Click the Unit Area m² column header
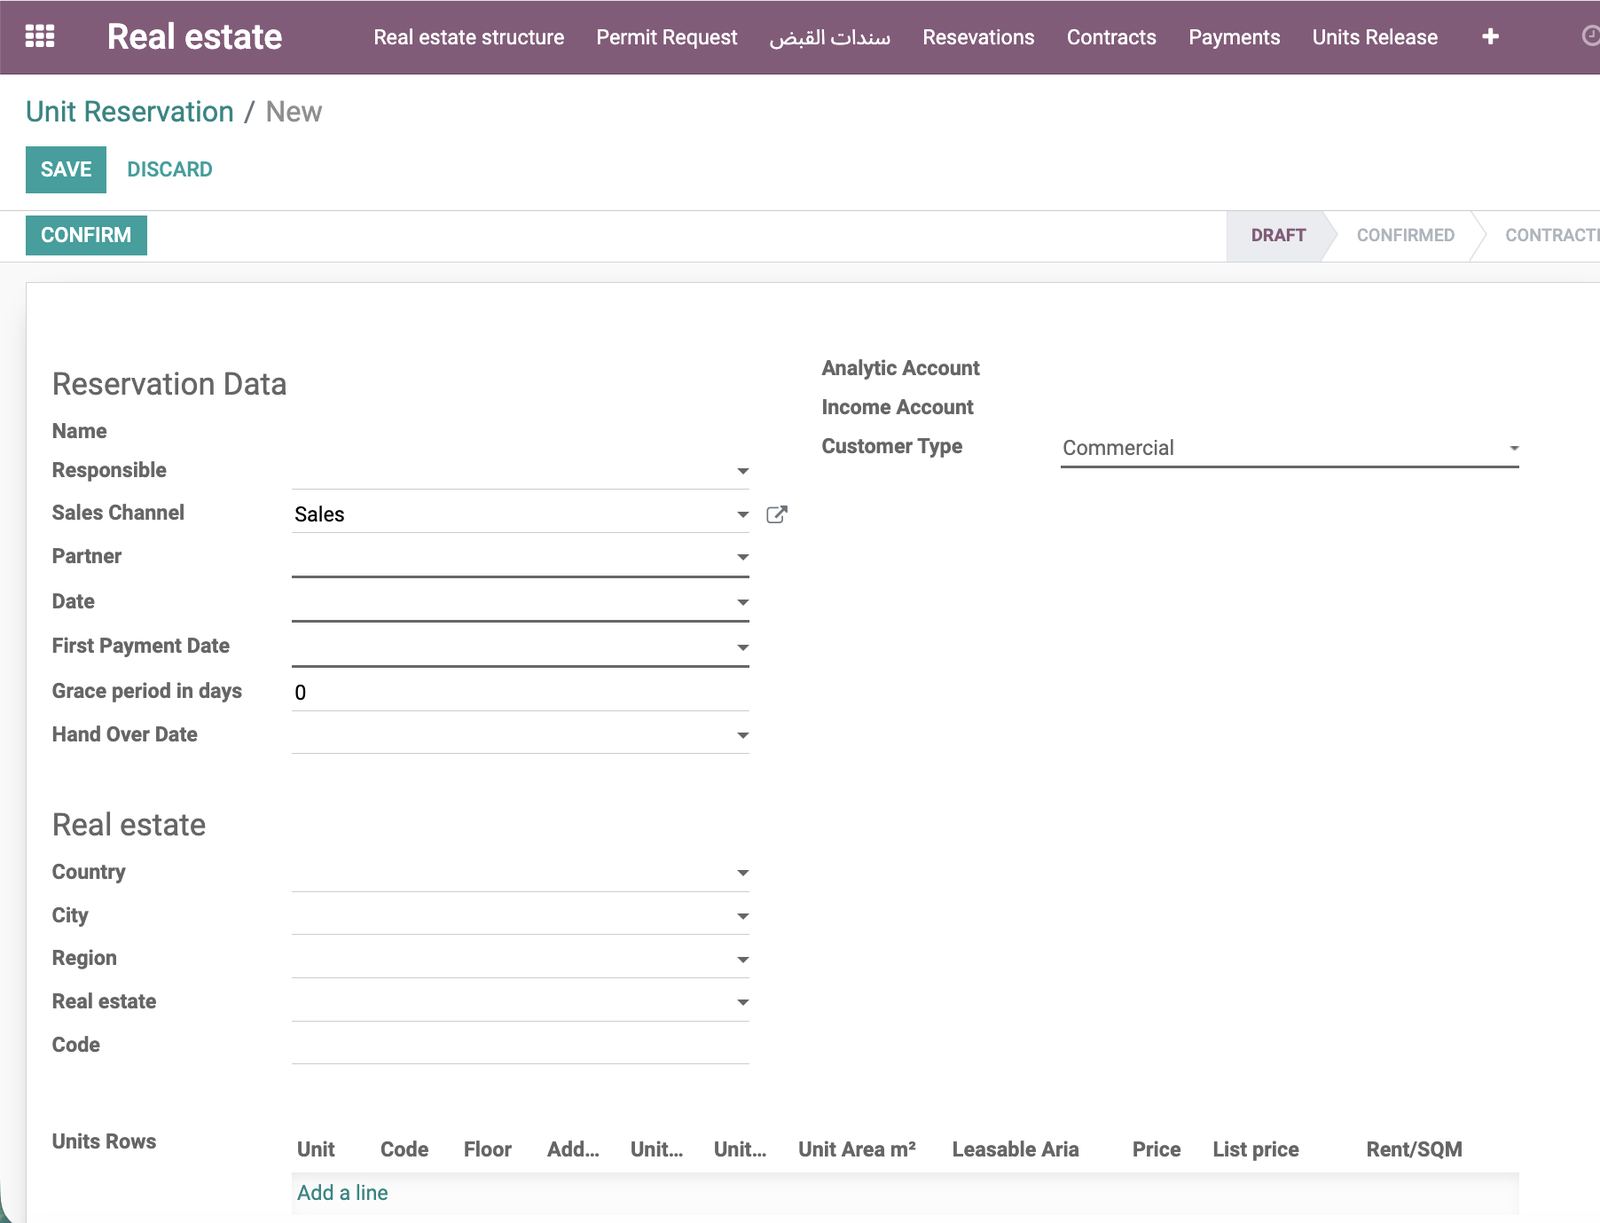This screenshot has height=1223, width=1600. click(857, 1149)
